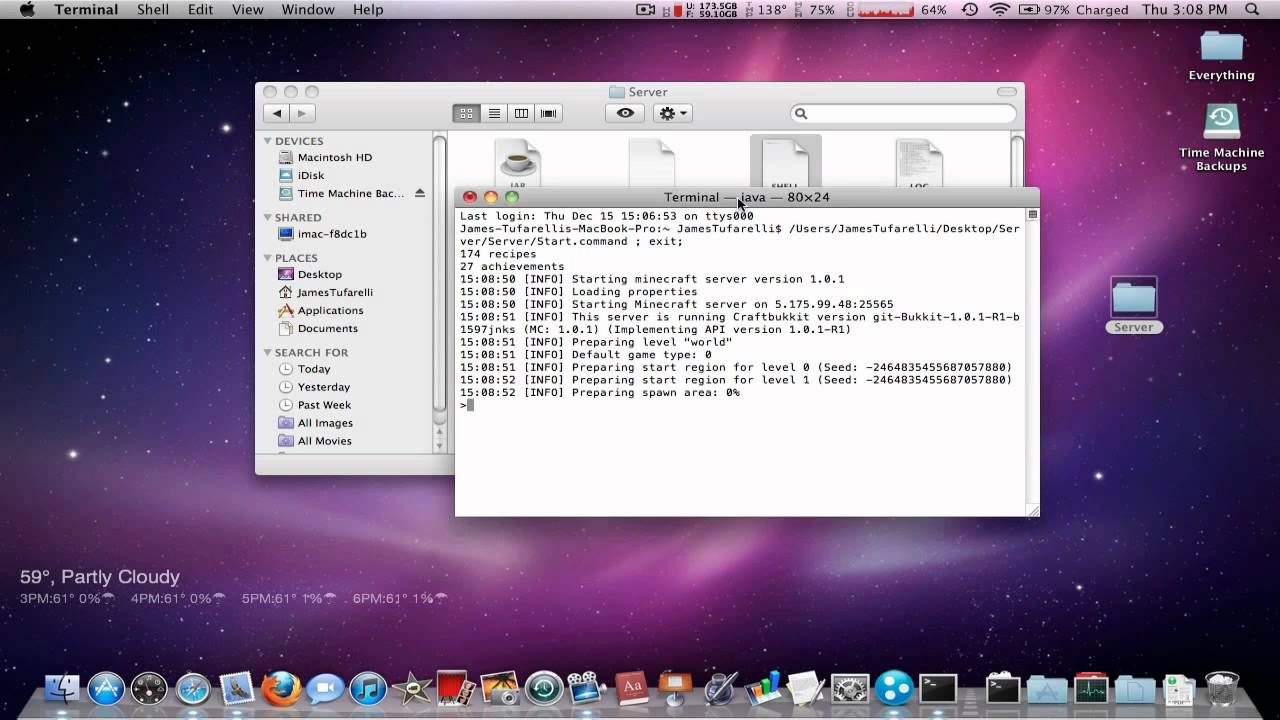Open battery status menu
The height and width of the screenshot is (720, 1280).
coord(1072,10)
